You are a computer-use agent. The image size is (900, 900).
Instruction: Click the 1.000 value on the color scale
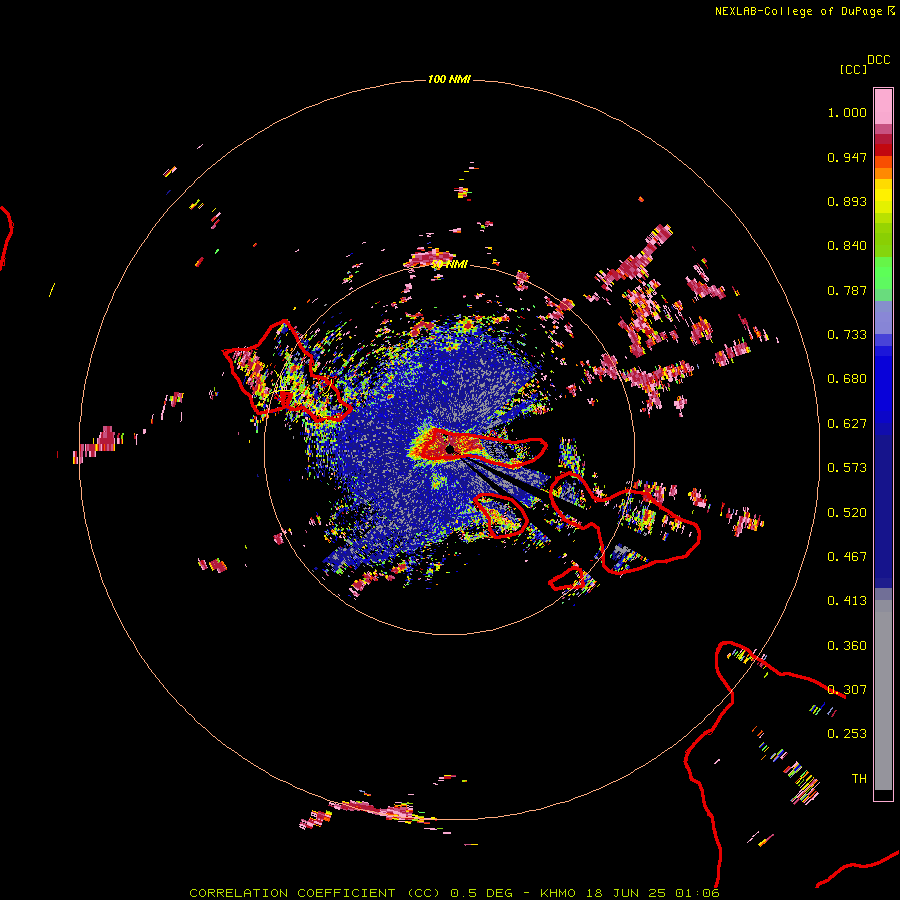tap(847, 112)
